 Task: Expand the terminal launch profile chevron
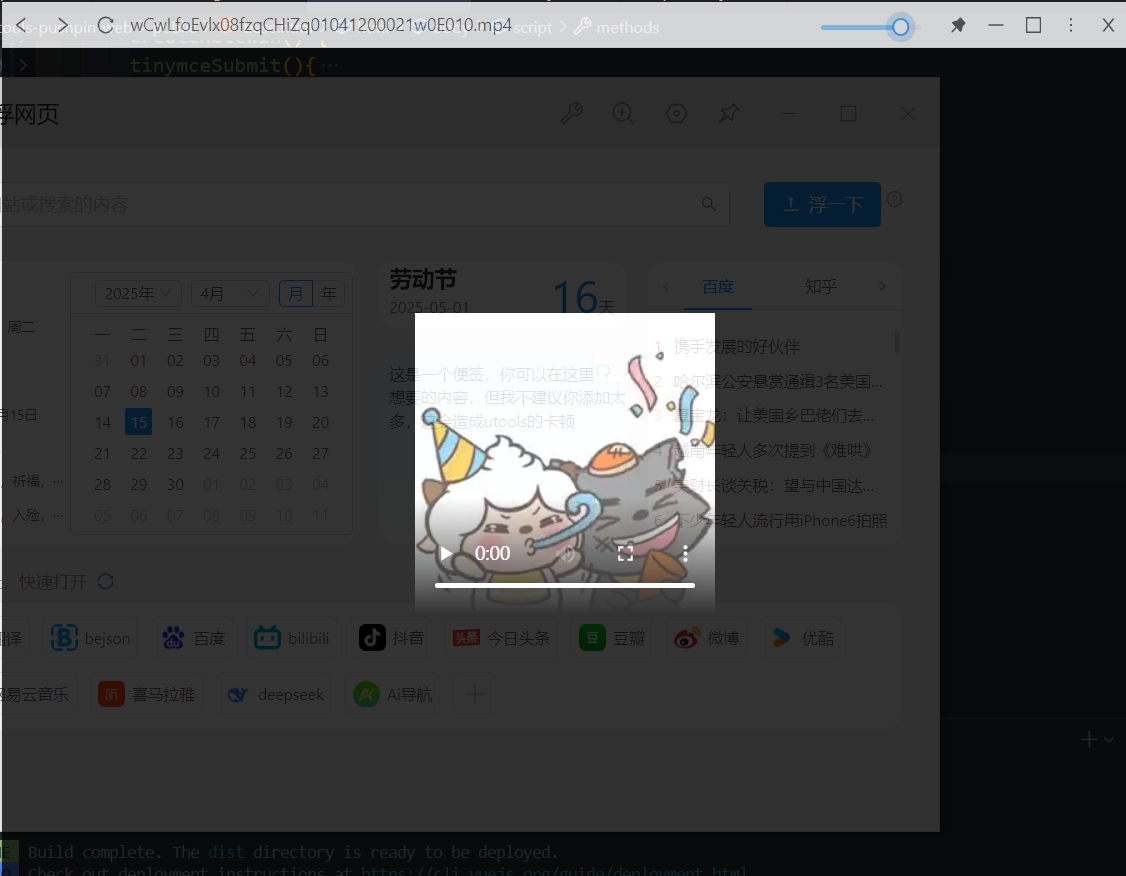point(1109,740)
